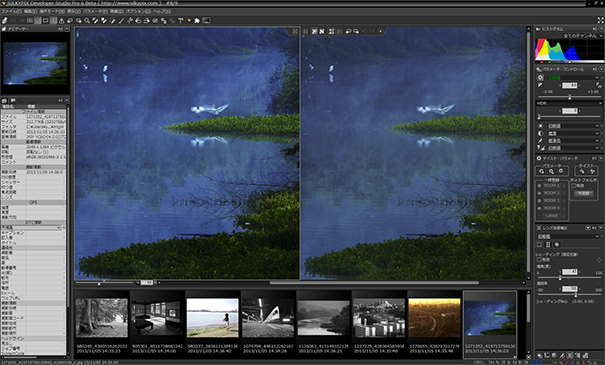Click the contrast half-circle icon
The height and width of the screenshot is (365, 605).
(541, 133)
